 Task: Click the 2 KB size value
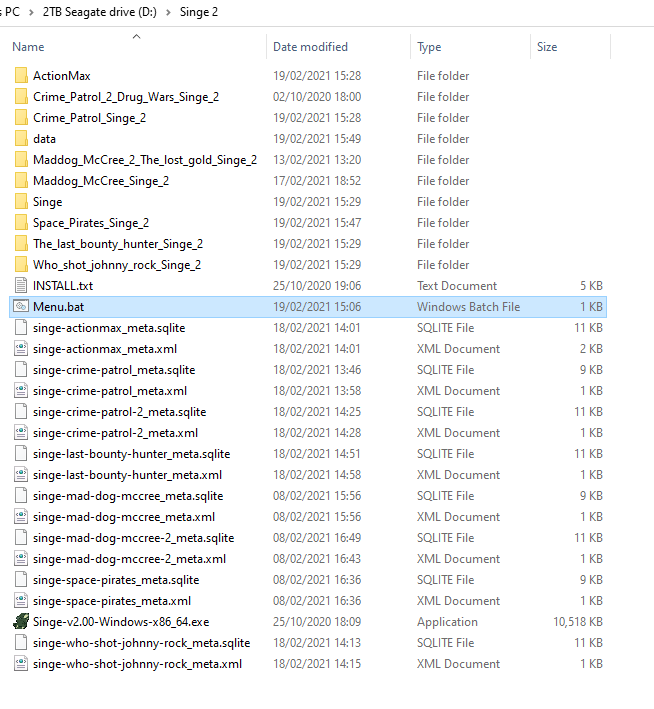tap(591, 349)
